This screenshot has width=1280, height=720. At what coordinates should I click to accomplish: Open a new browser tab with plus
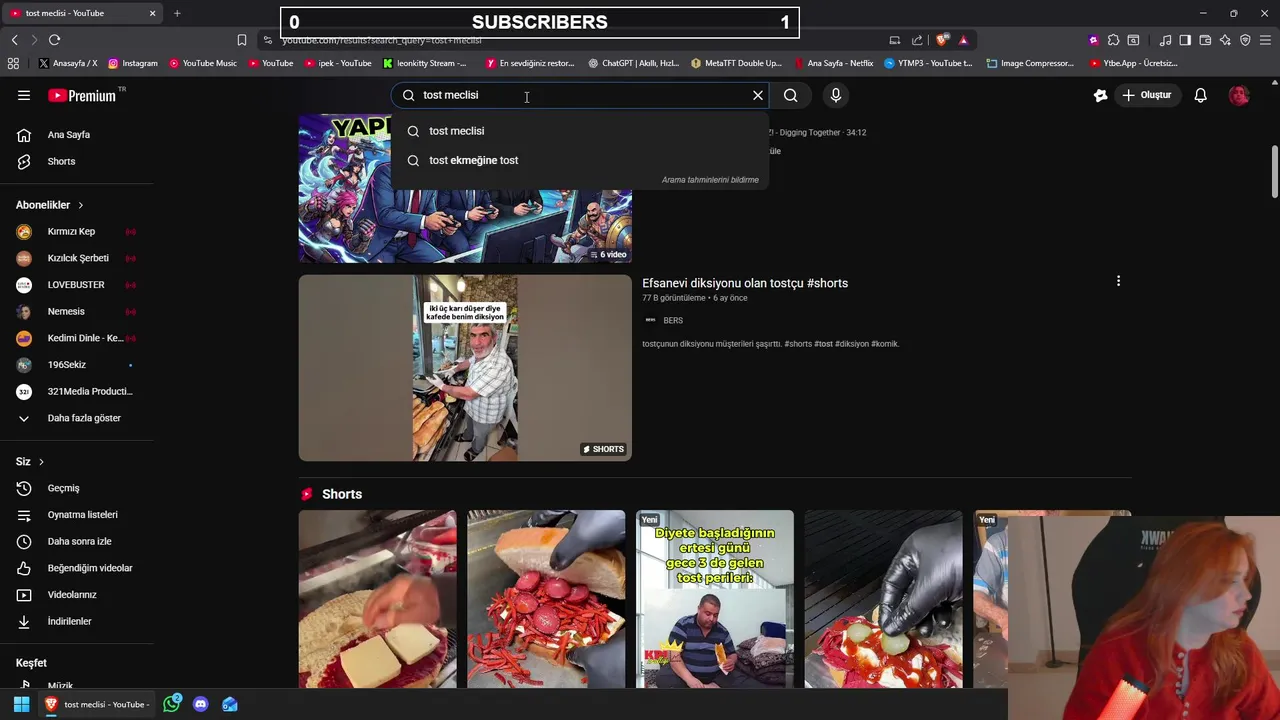coord(177,13)
